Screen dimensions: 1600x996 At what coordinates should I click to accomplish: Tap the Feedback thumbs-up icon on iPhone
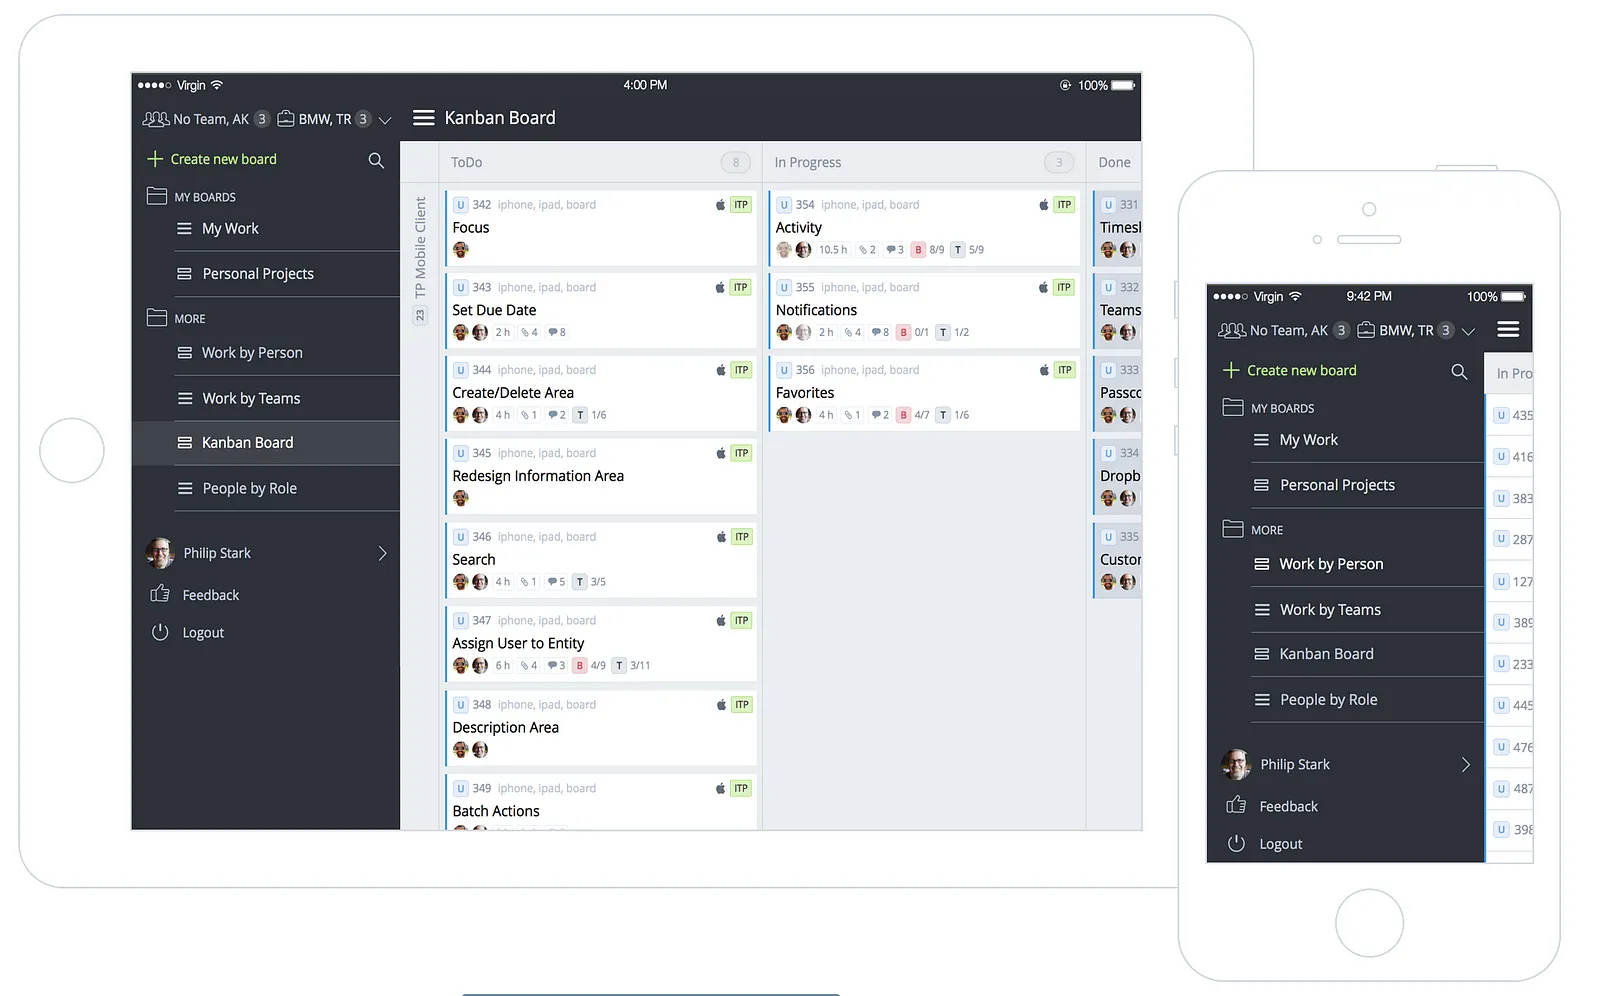[x=1236, y=805]
